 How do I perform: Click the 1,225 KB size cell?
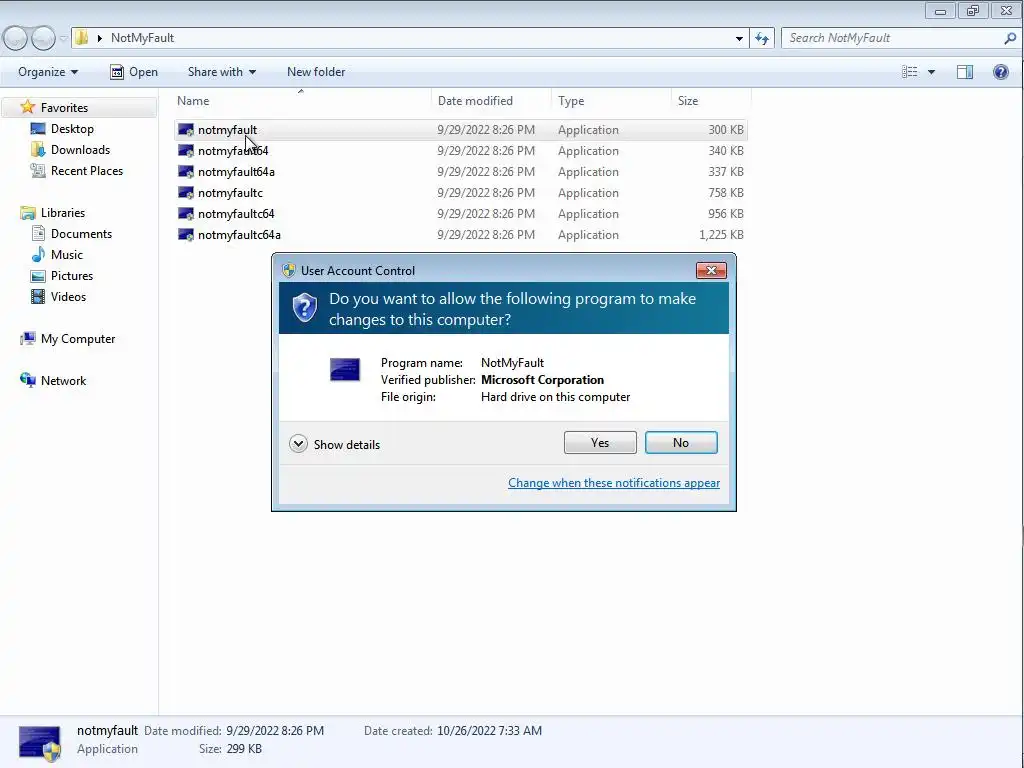tap(721, 234)
